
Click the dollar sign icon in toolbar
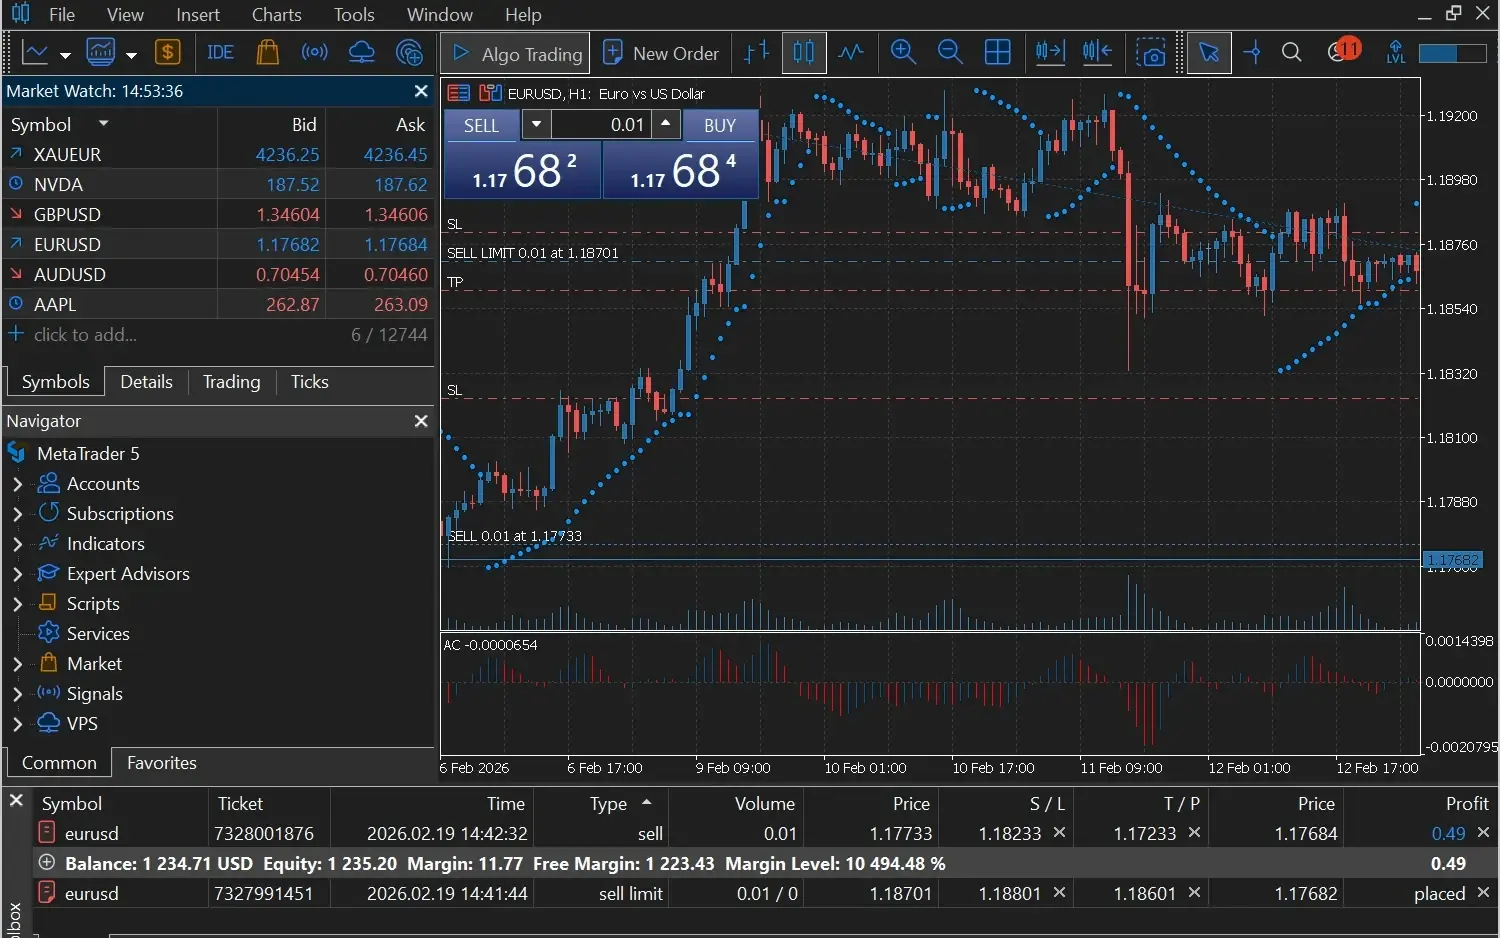point(168,53)
